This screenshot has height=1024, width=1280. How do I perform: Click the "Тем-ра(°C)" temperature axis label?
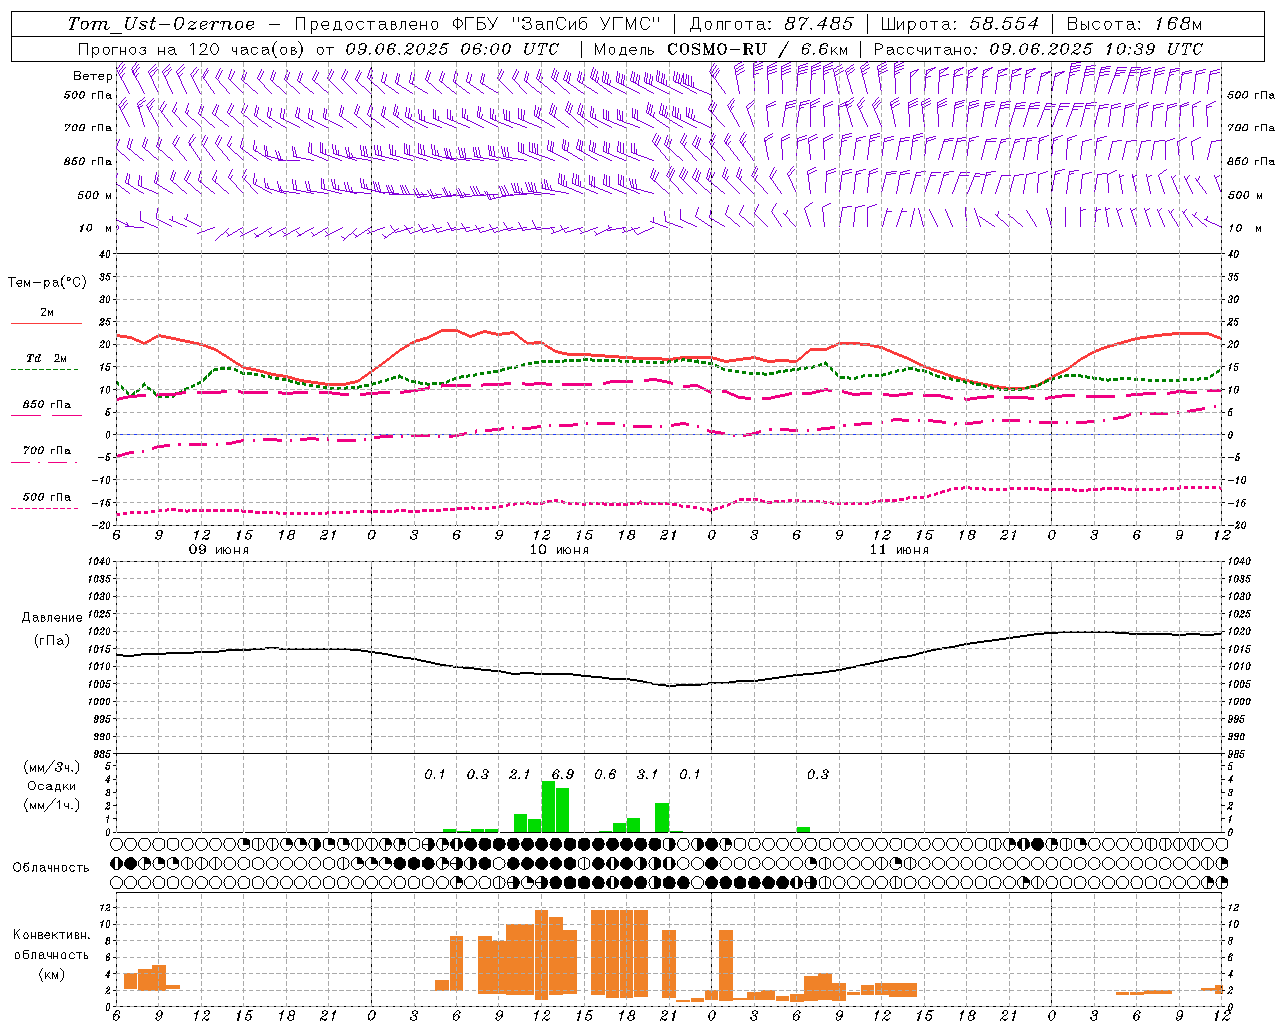click(47, 283)
